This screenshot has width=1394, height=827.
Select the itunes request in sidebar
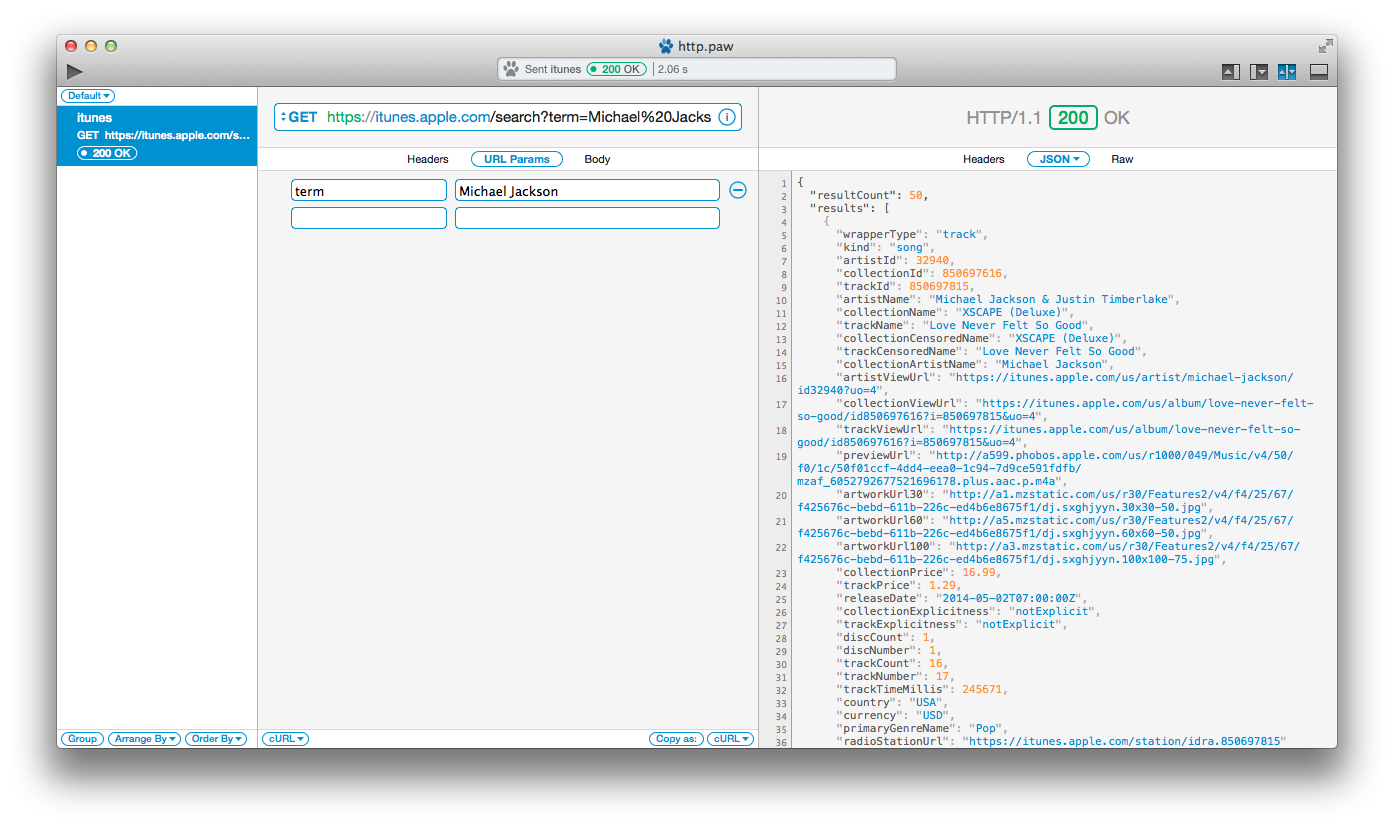point(157,135)
